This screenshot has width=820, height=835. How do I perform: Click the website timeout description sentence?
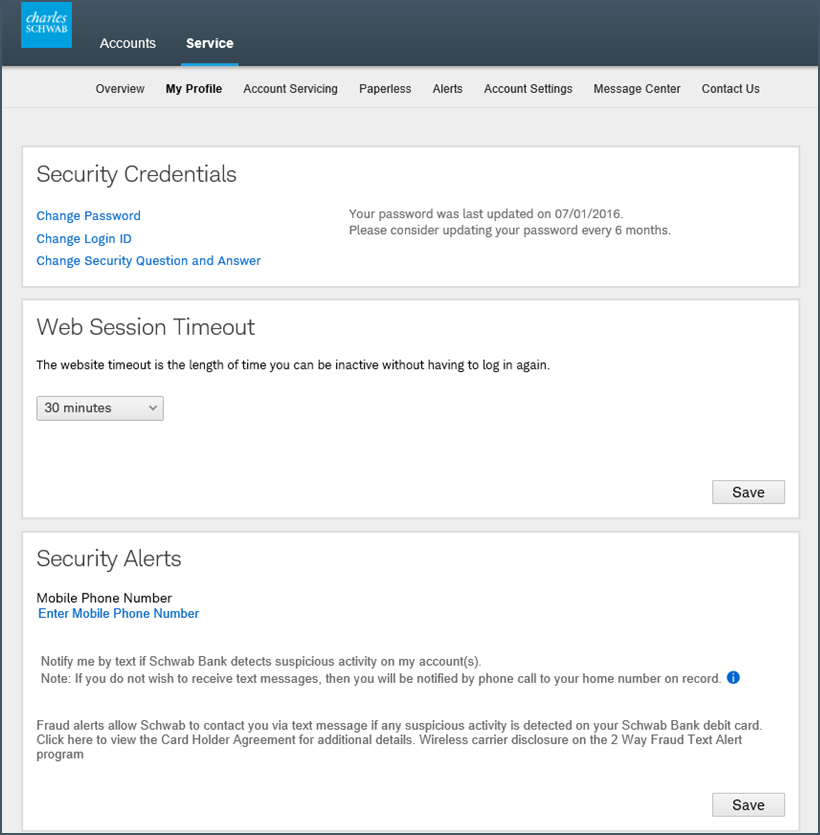coord(293,365)
